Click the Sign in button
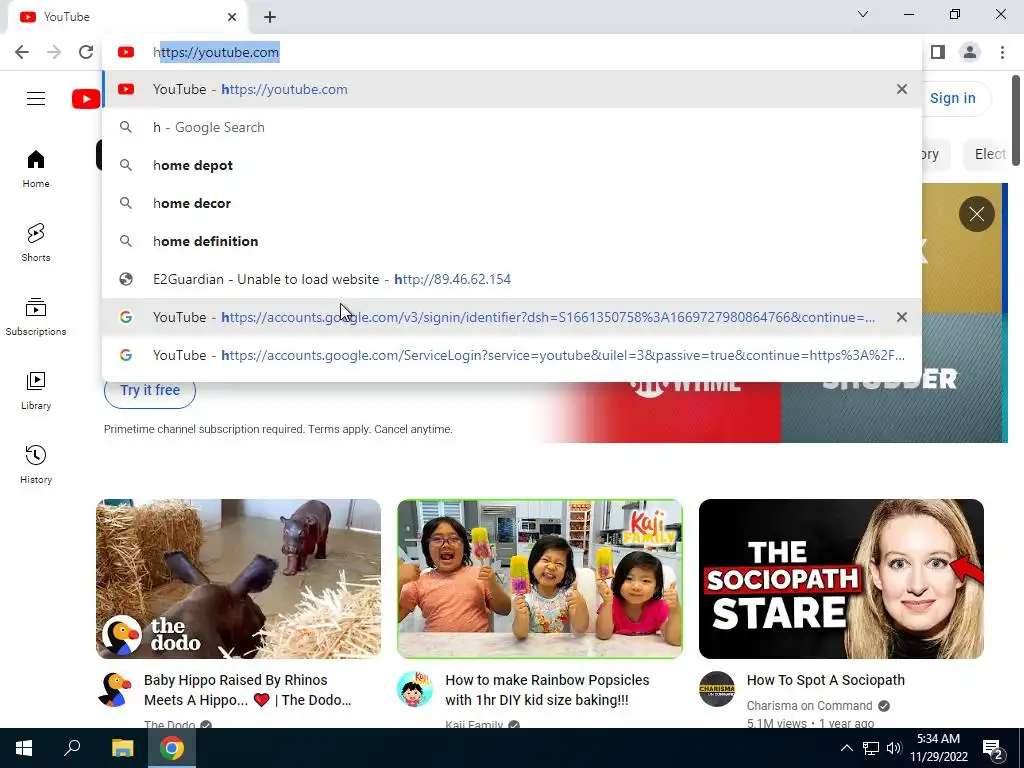1024x768 pixels. [x=953, y=99]
